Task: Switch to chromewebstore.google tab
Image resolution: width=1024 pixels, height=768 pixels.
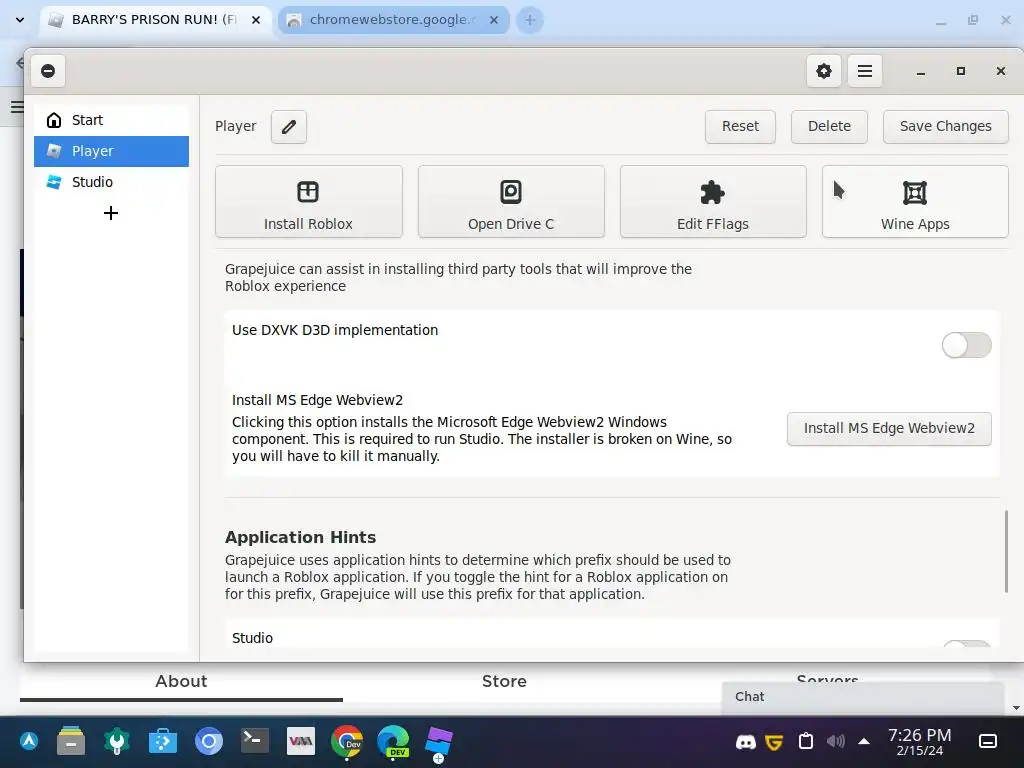Action: (393, 20)
